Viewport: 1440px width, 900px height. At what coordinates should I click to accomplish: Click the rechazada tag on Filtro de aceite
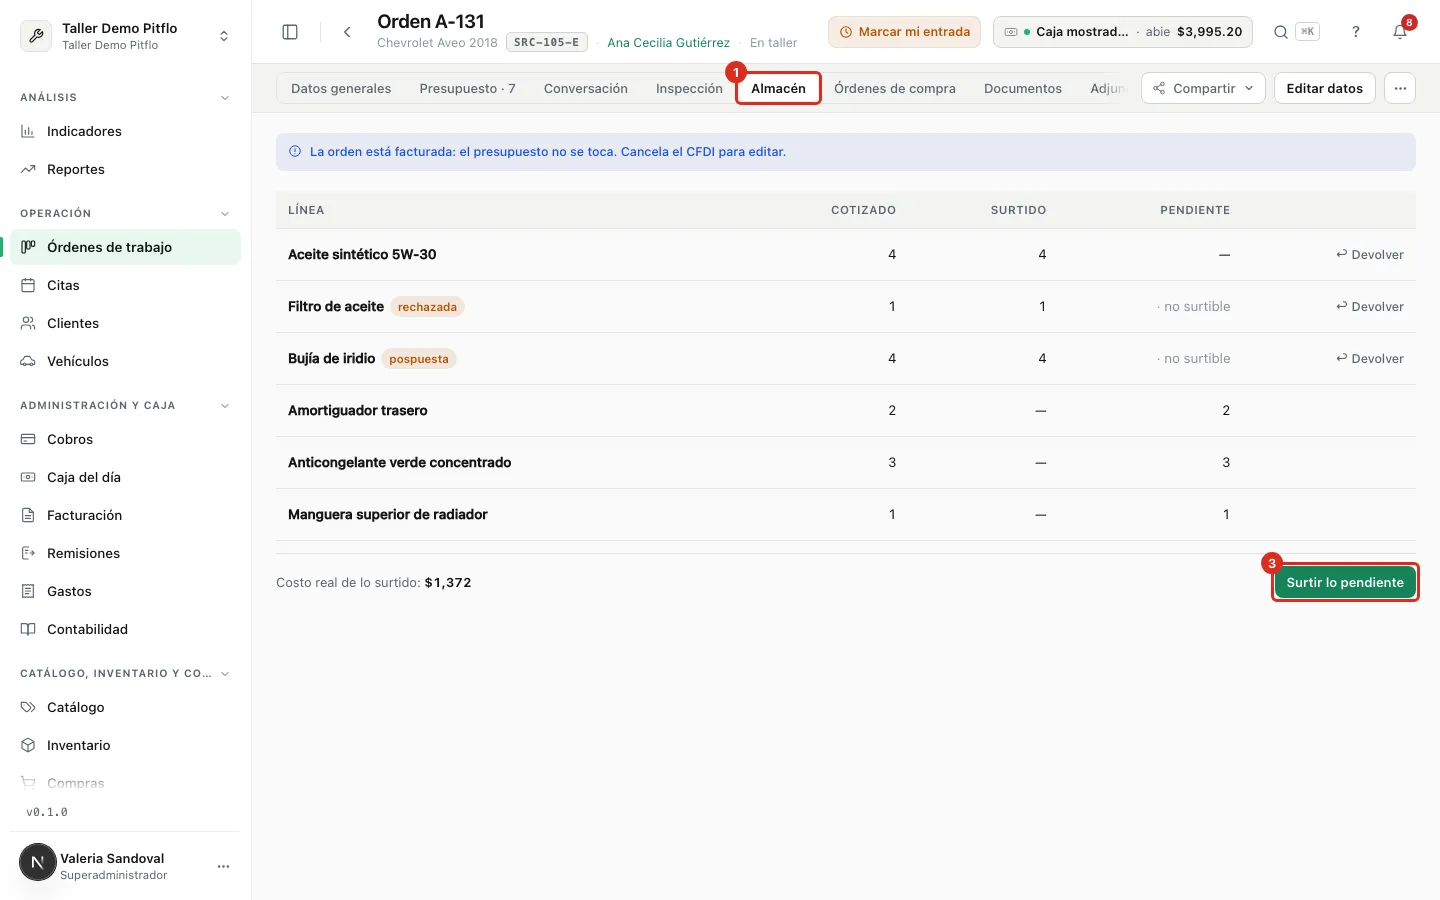(x=427, y=307)
